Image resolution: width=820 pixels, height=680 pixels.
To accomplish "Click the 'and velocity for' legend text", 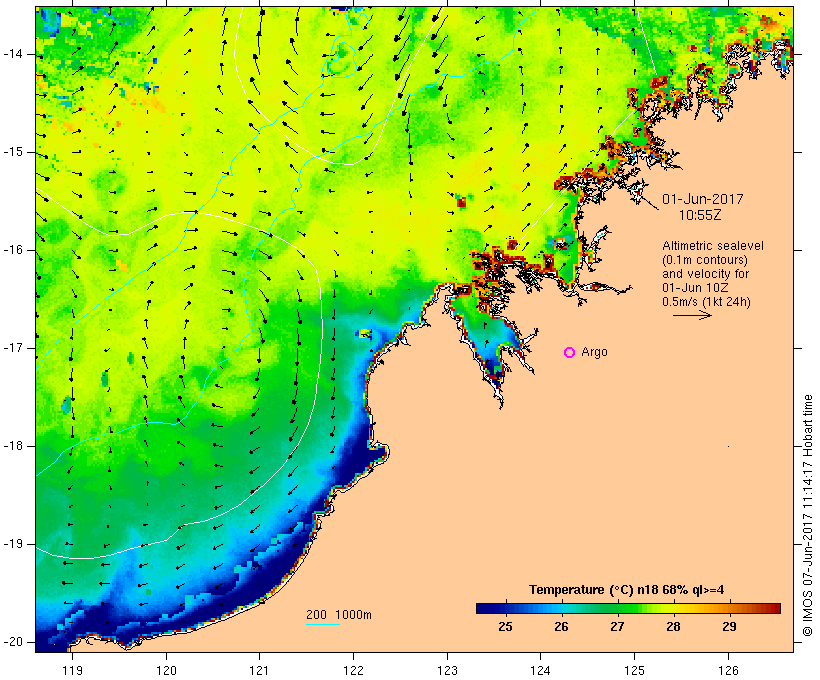I will 705,274.
